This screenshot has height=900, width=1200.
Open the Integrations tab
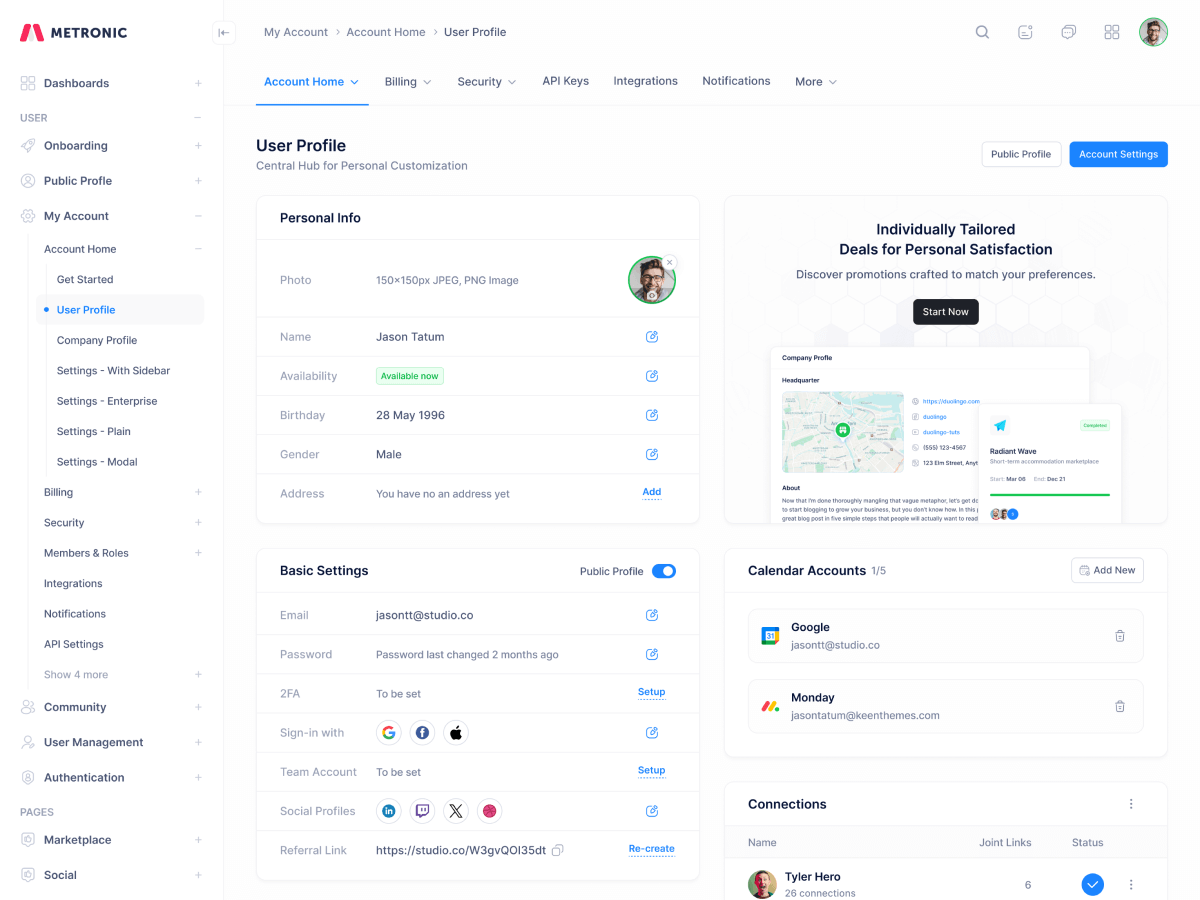(x=645, y=81)
